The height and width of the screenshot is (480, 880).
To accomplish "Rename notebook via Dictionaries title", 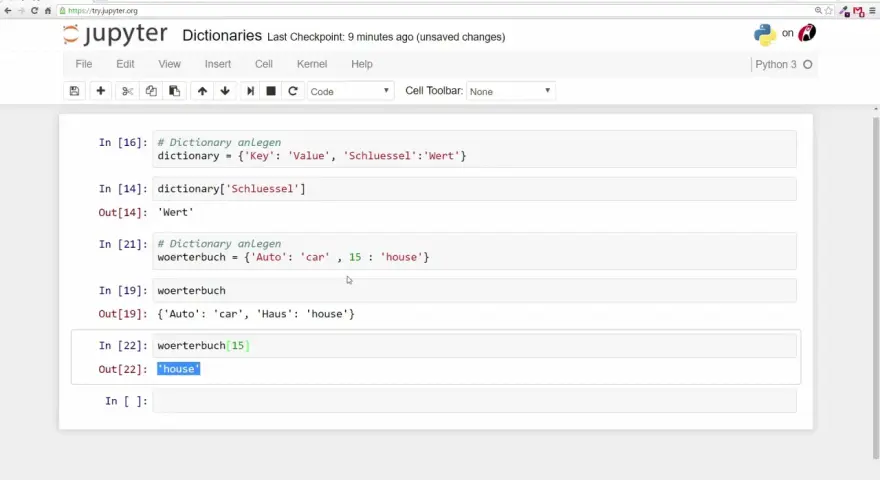I will click(x=222, y=35).
